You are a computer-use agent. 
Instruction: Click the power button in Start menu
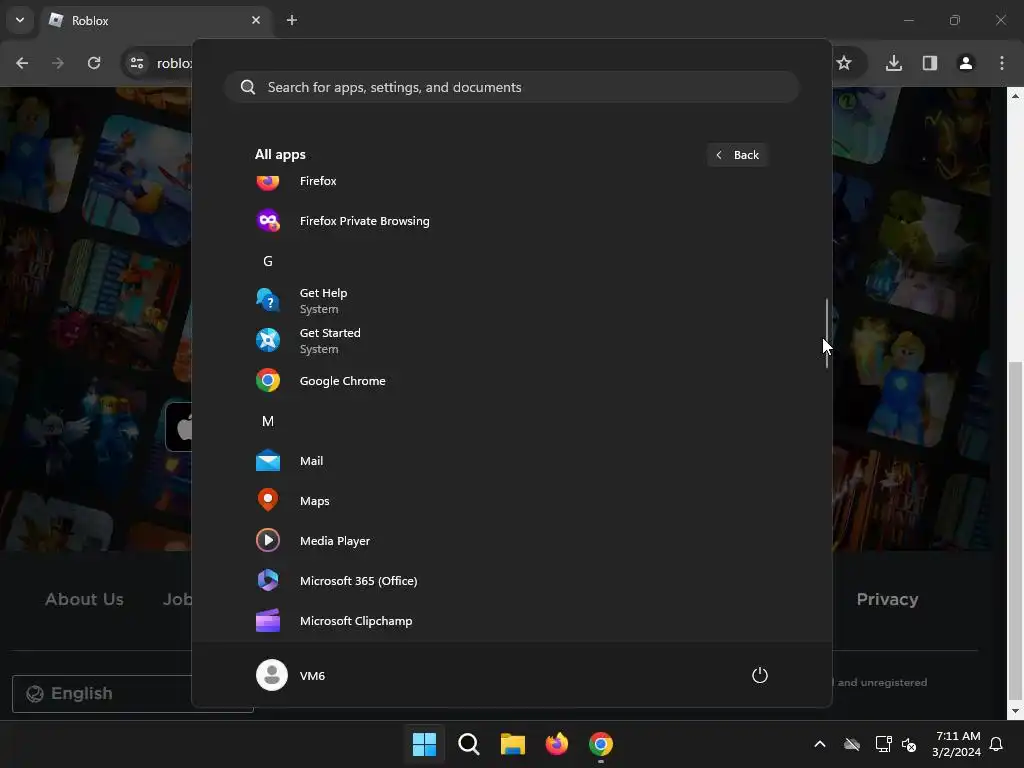[x=760, y=675]
